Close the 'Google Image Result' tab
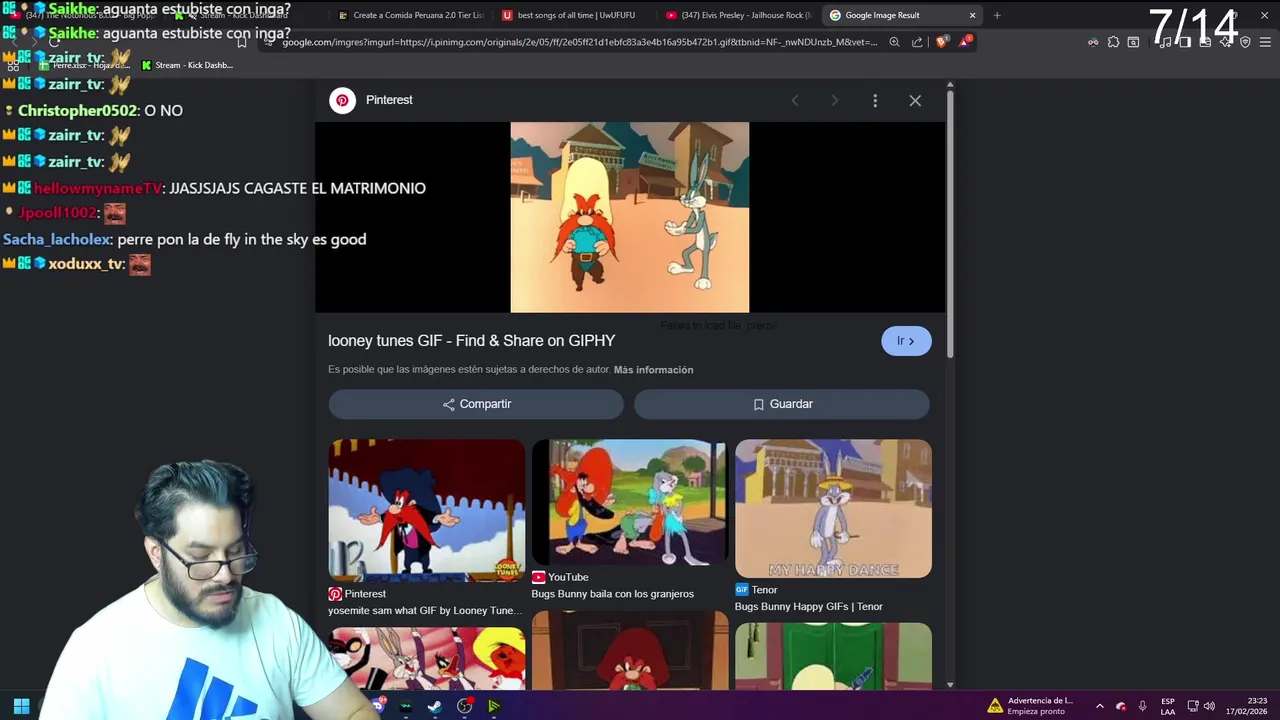This screenshot has height=720, width=1280. coord(972,15)
